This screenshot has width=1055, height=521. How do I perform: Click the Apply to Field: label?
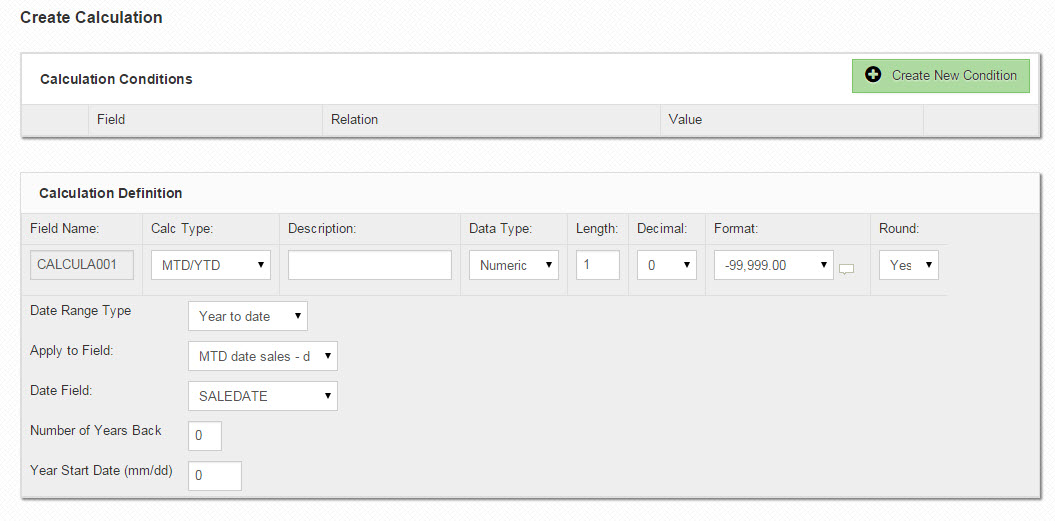pyautogui.click(x=72, y=351)
